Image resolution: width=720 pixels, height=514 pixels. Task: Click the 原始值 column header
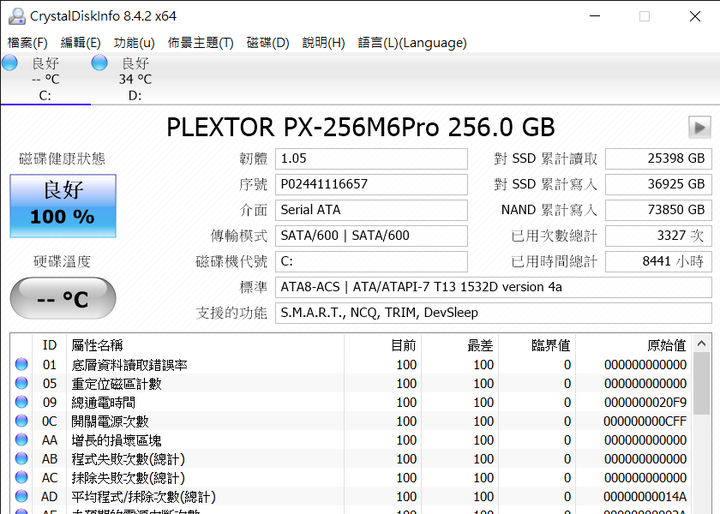[x=634, y=345]
